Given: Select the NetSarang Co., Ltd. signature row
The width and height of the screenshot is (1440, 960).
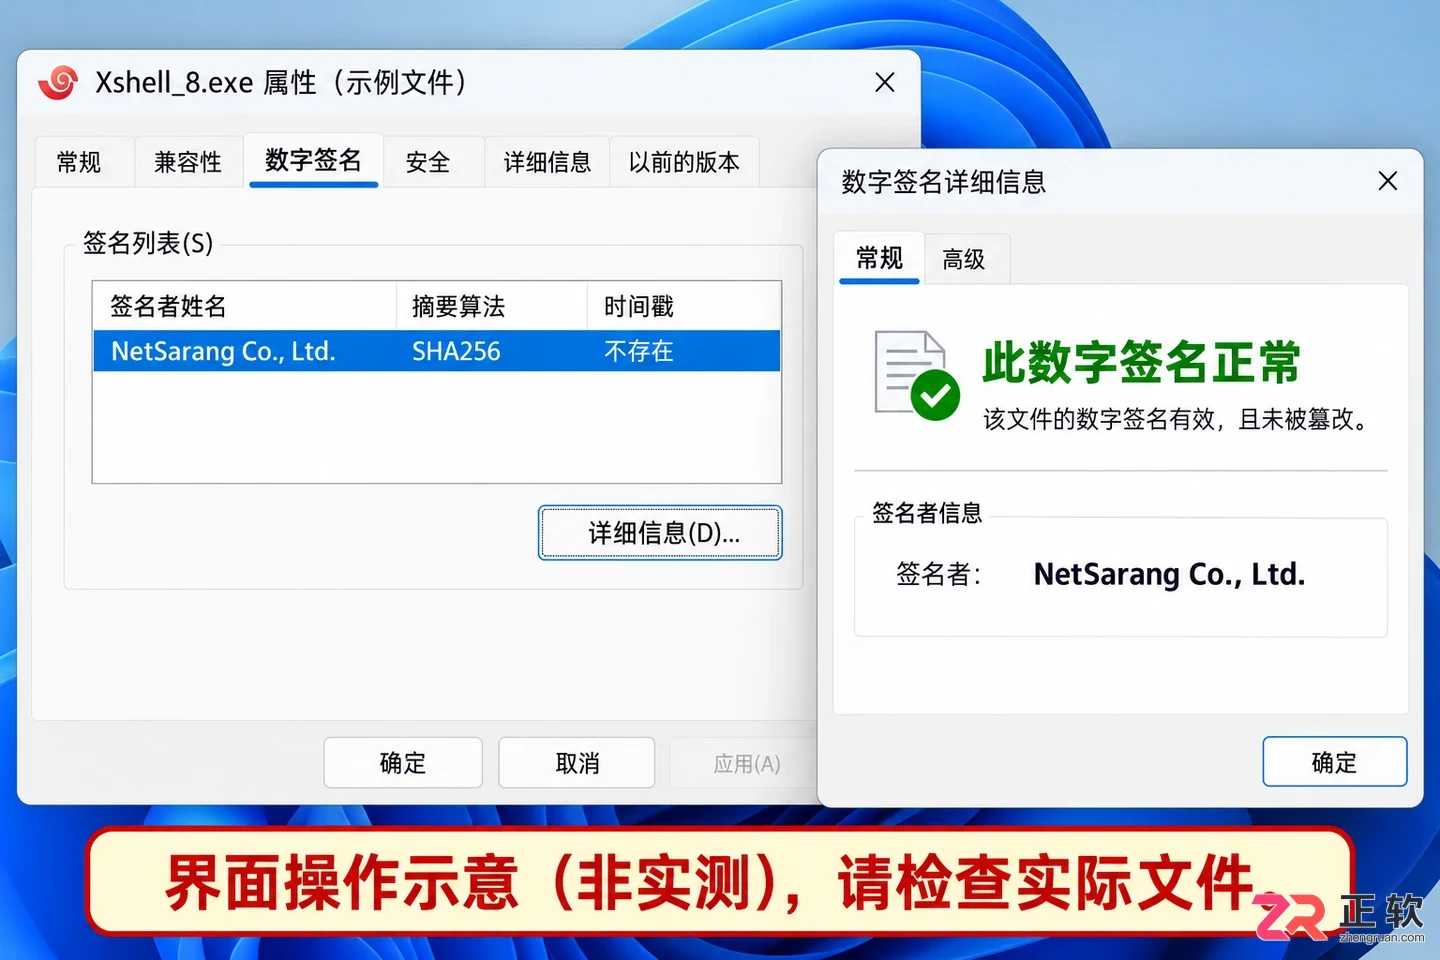Looking at the screenshot, I should (x=437, y=351).
